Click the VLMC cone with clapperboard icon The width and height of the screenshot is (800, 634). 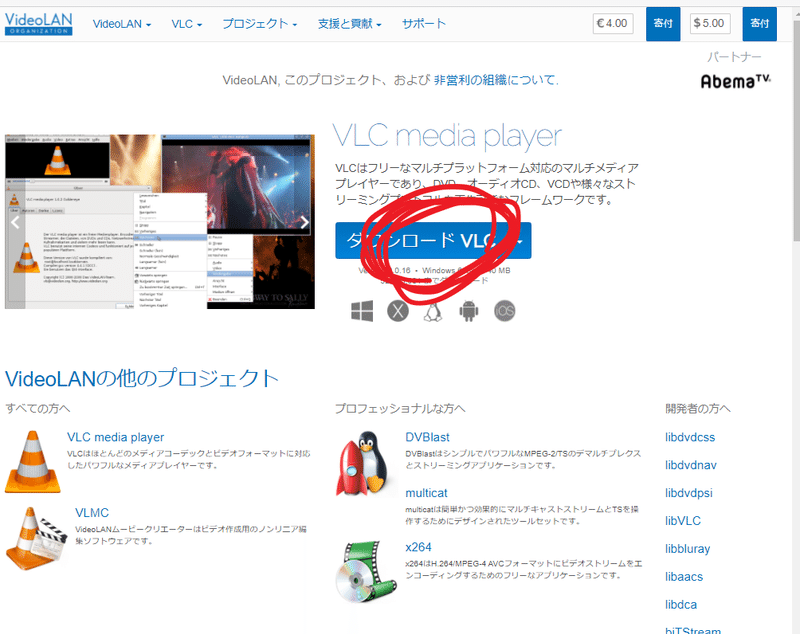click(36, 538)
